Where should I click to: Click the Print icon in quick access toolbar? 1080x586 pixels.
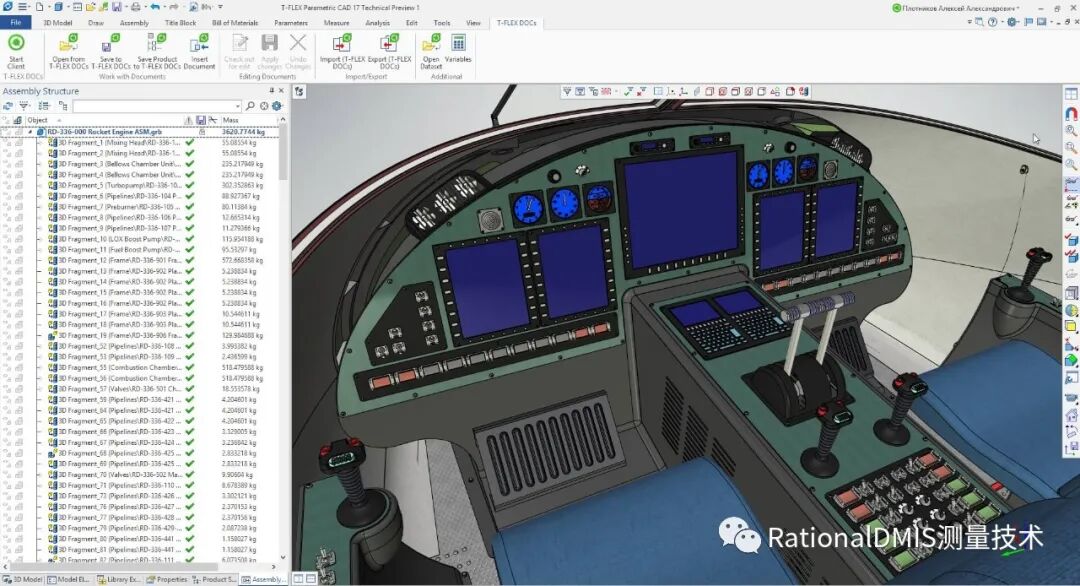(x=136, y=7)
